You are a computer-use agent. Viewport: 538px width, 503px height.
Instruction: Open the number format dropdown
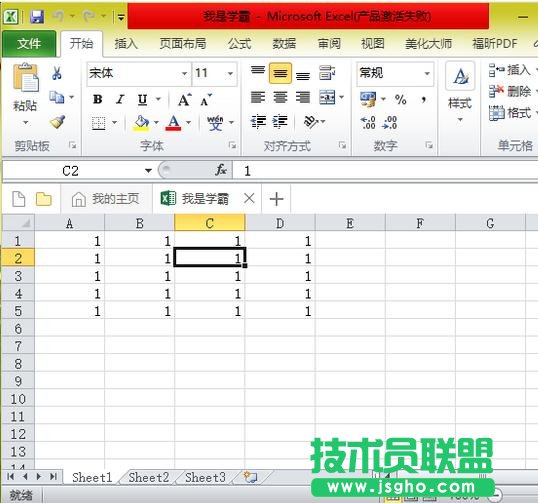pyautogui.click(x=427, y=73)
